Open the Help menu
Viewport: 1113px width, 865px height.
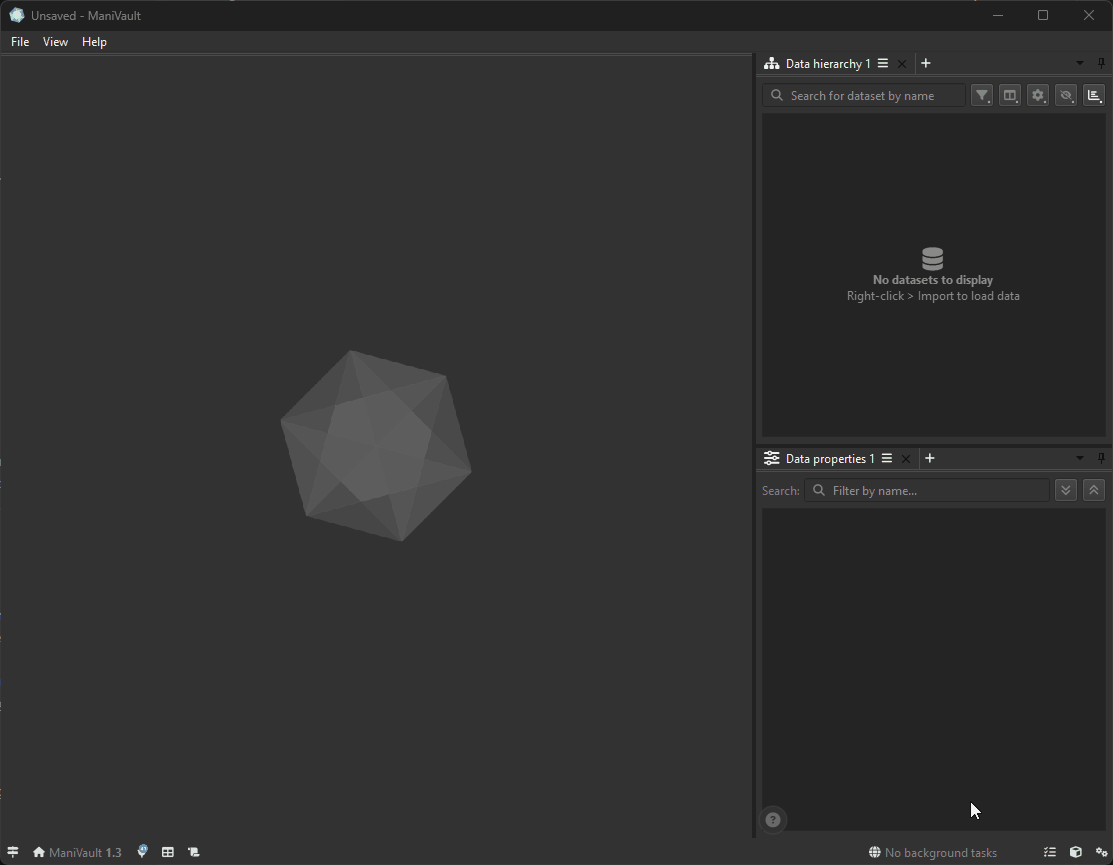tap(94, 42)
